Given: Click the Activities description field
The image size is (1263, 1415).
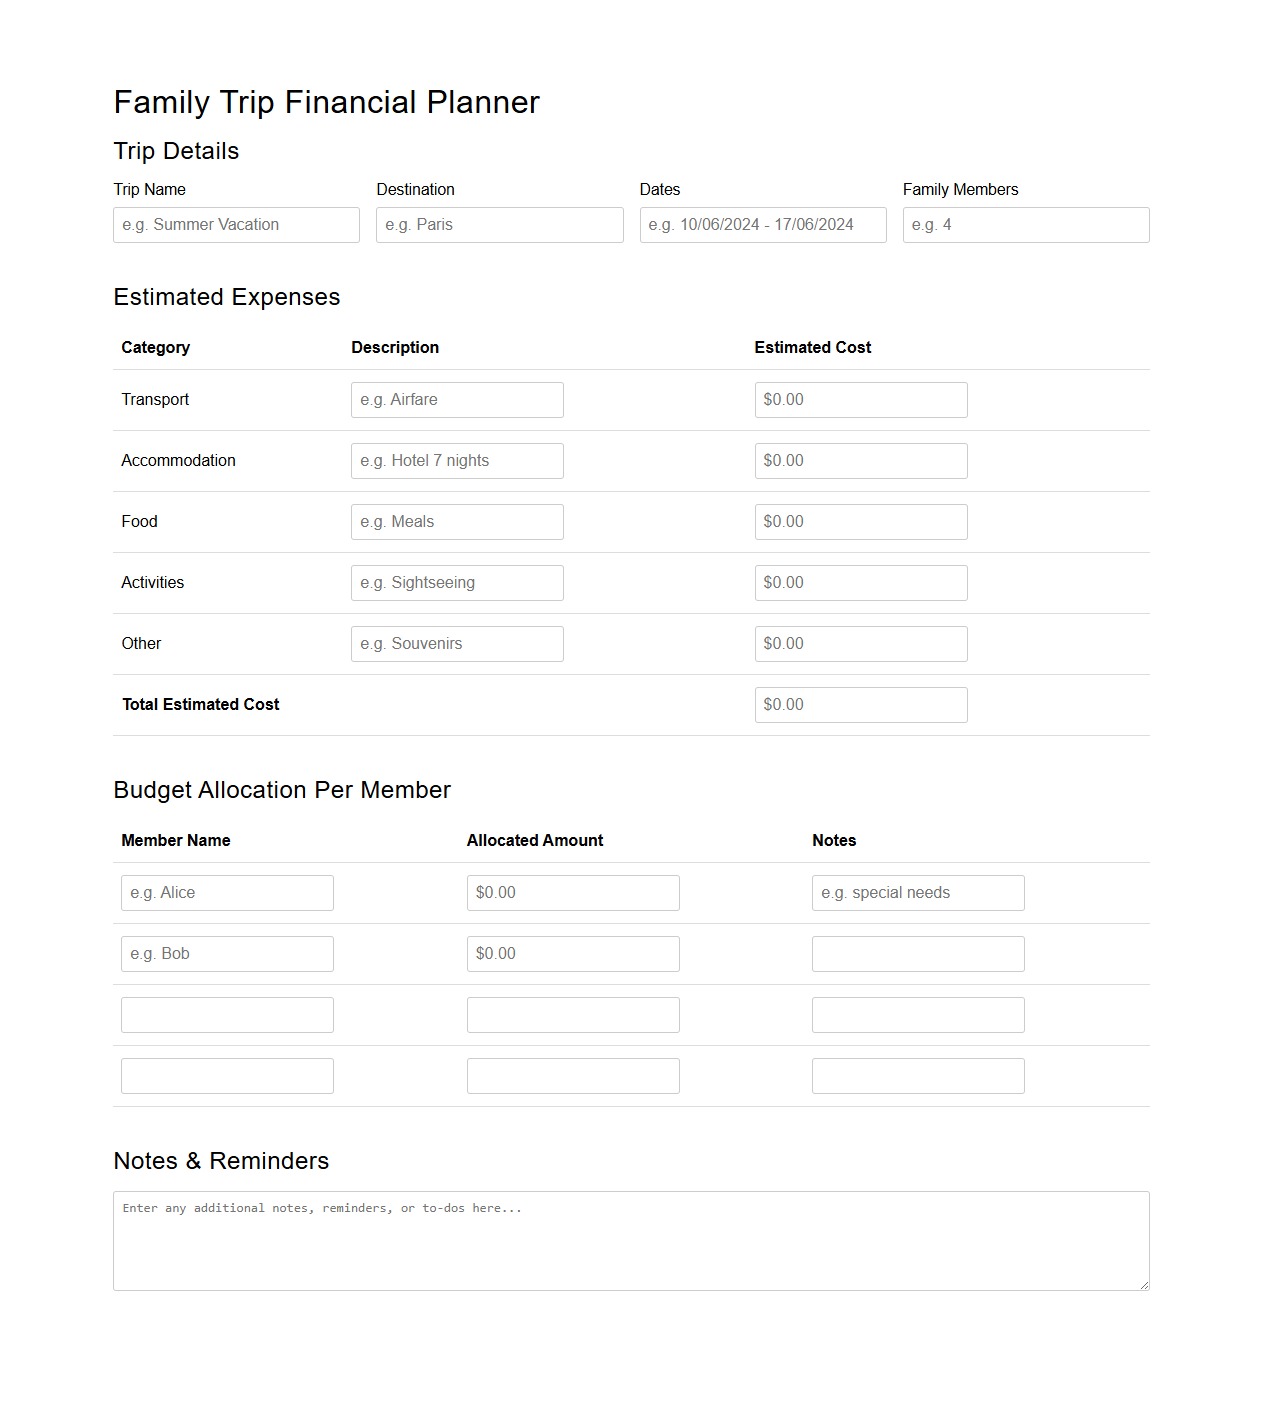Looking at the screenshot, I should (456, 582).
